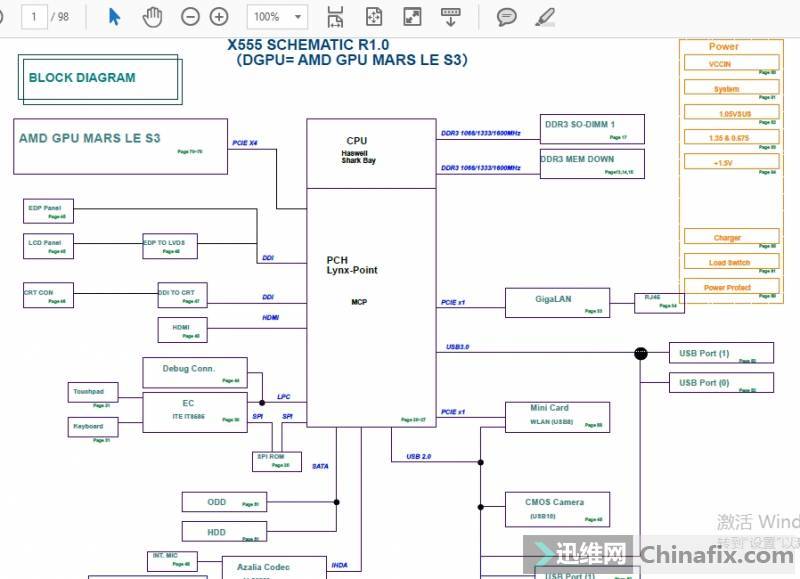Viewport: 800px width, 579px height.
Task: Select the highlighter pen tool
Action: coord(544,17)
